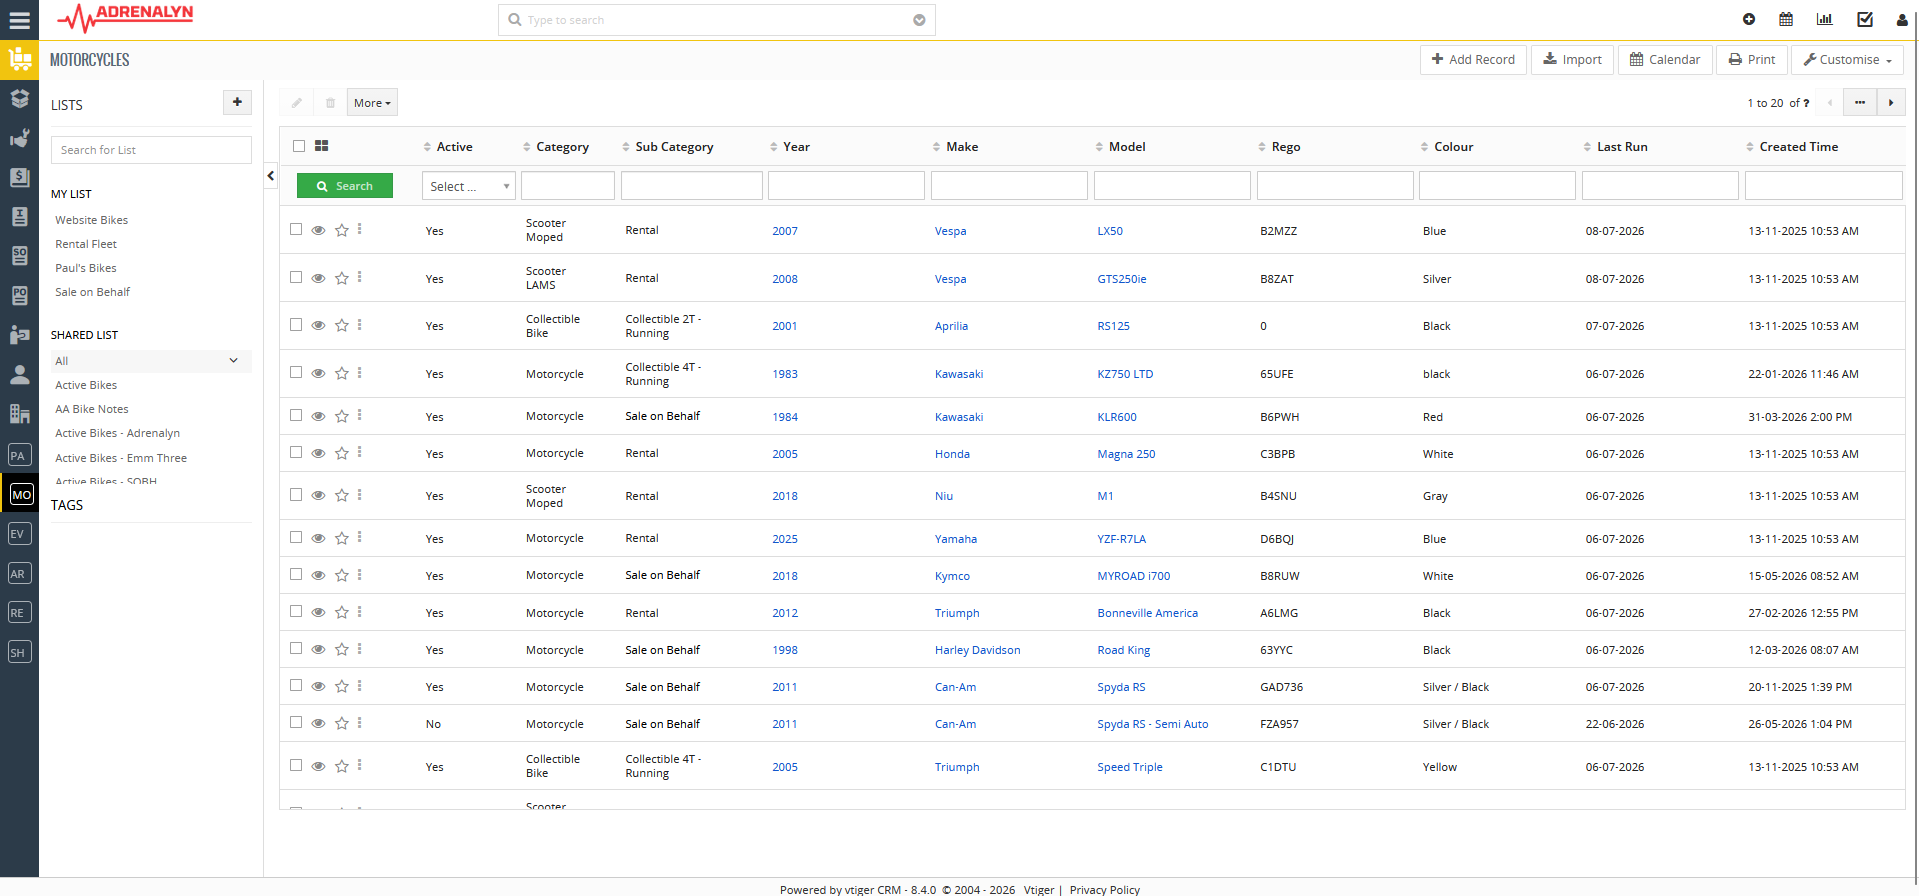Star the Aprilia RS125 record
Image resolution: width=1919 pixels, height=896 pixels.
342,326
